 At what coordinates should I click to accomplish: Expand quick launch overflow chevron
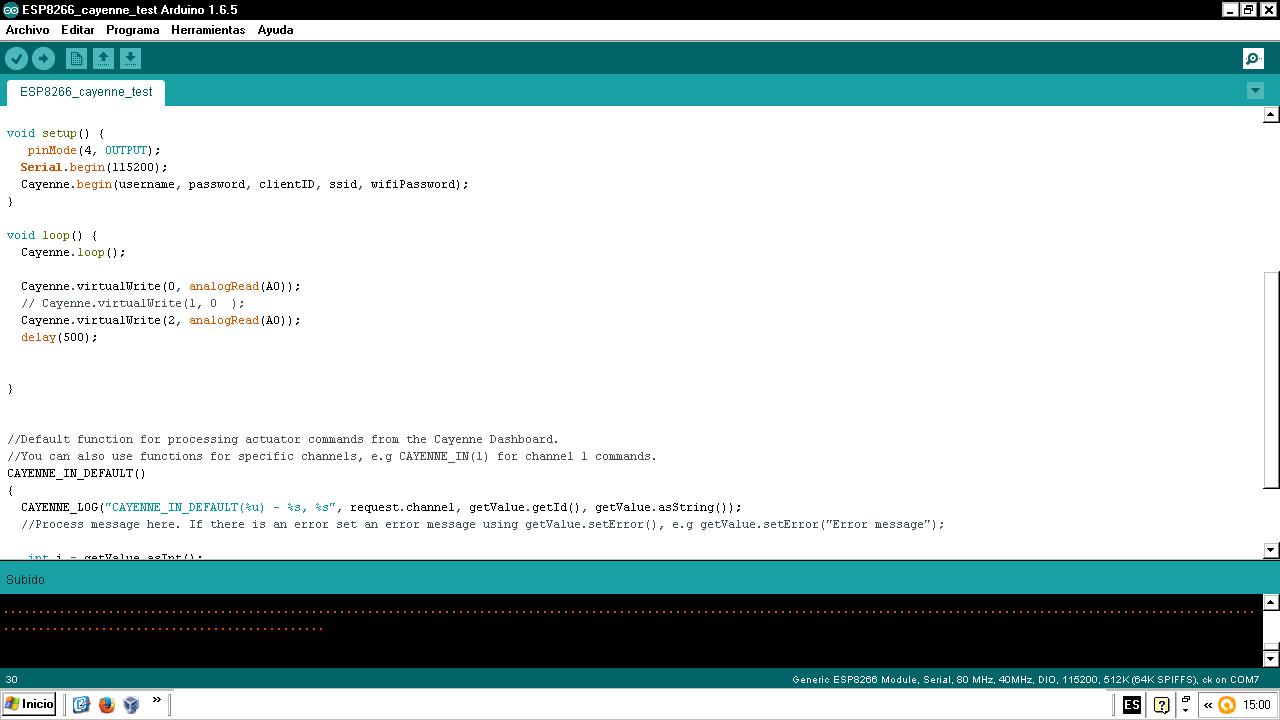157,701
